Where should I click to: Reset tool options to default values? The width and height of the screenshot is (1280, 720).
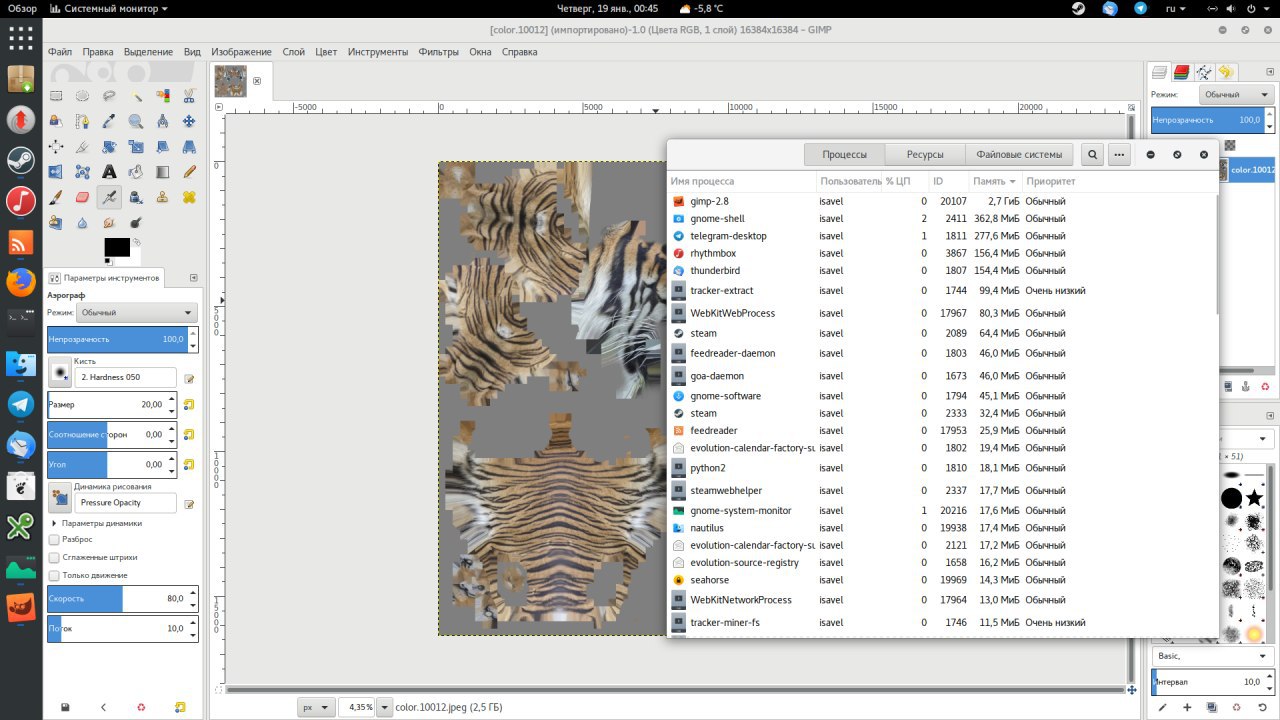tap(180, 707)
